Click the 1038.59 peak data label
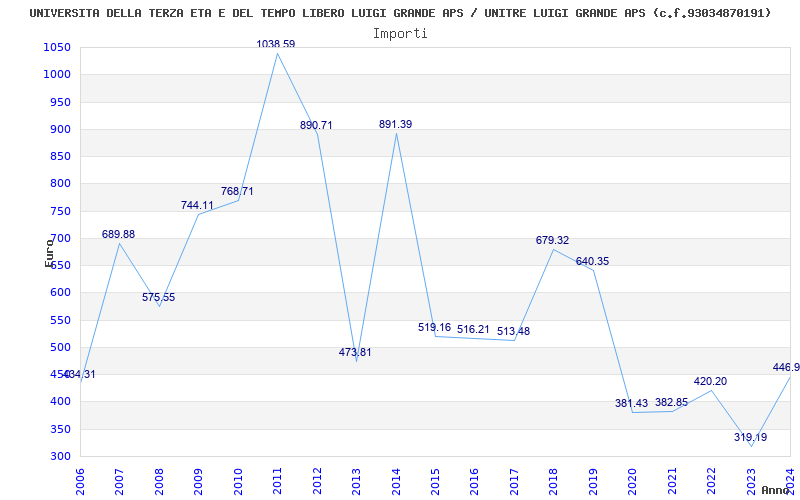 pos(276,44)
